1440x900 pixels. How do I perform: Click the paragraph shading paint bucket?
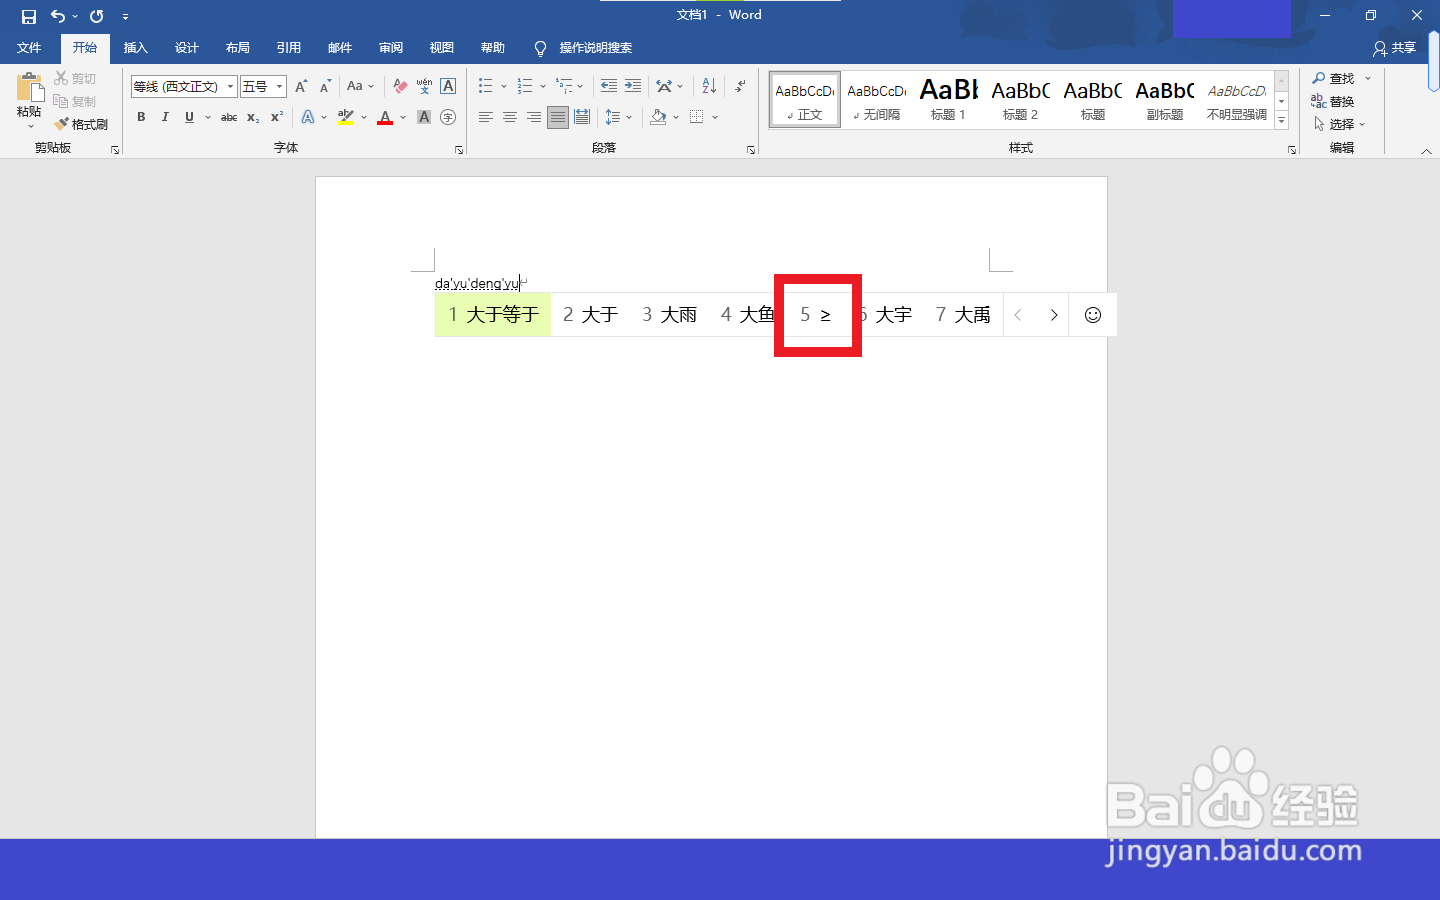658,117
